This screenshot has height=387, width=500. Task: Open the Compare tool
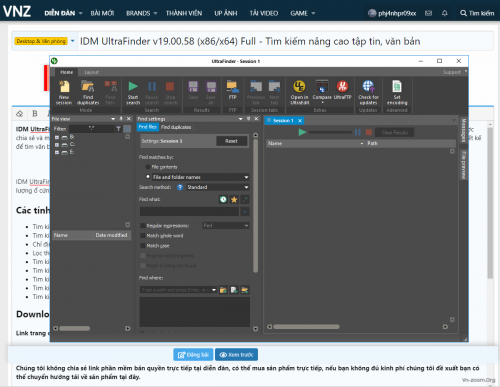pyautogui.click(x=322, y=91)
